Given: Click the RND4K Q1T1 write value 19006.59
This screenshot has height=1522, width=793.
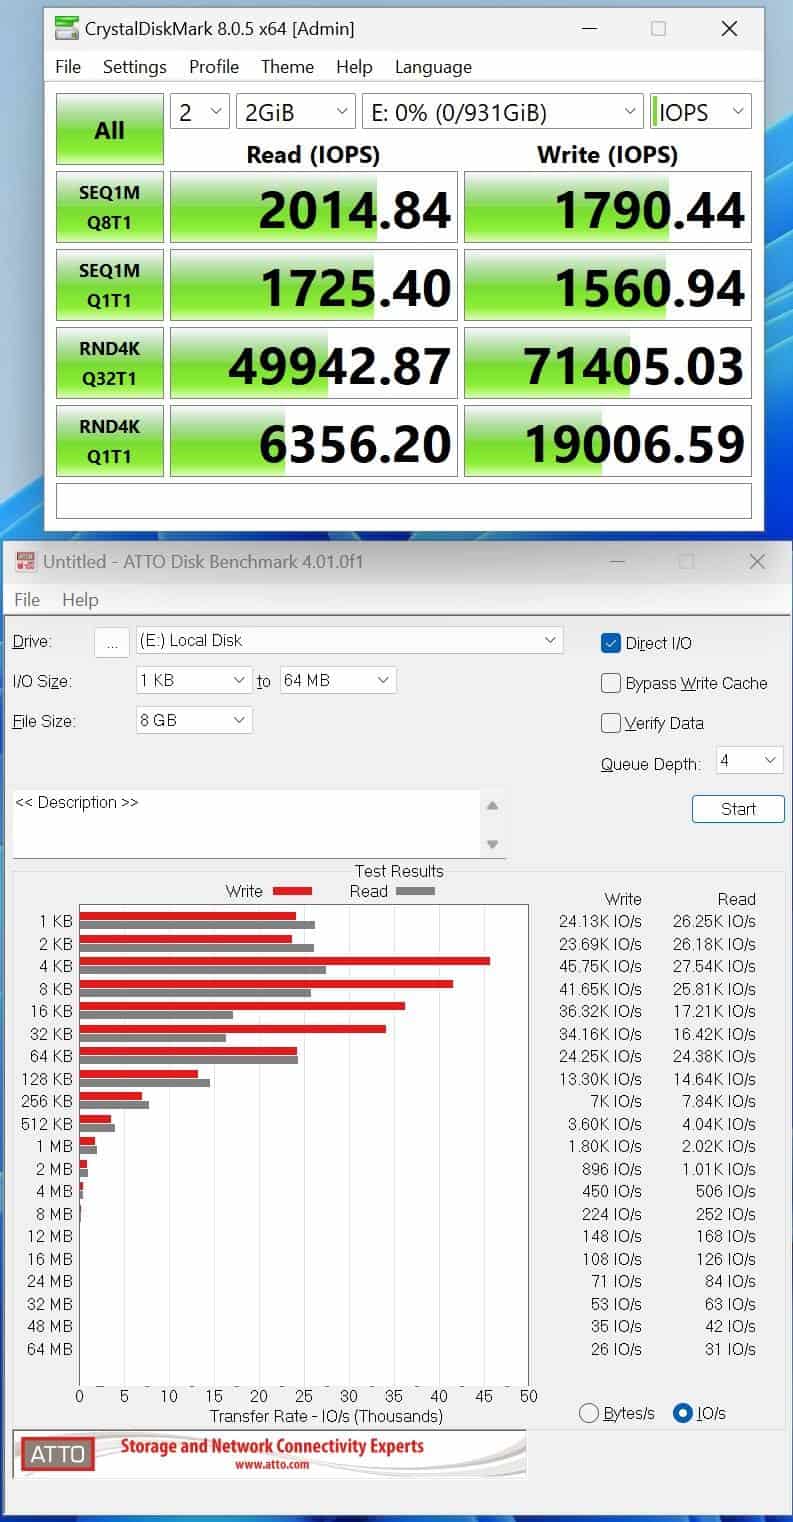Looking at the screenshot, I should click(608, 441).
